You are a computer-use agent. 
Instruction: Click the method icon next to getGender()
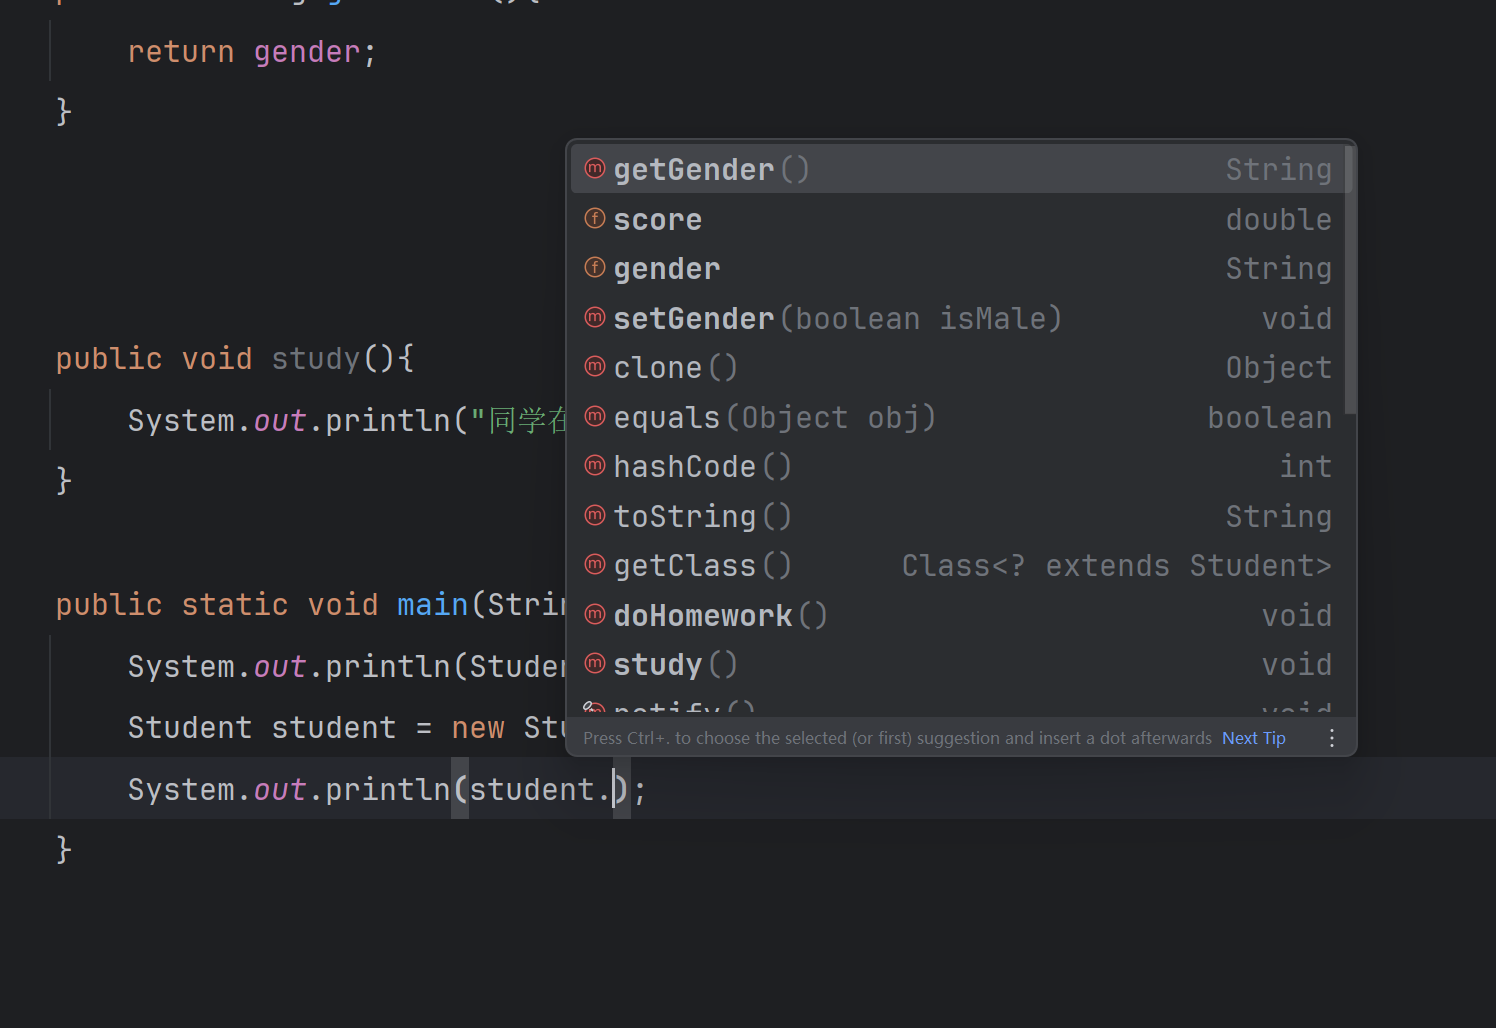coord(595,168)
